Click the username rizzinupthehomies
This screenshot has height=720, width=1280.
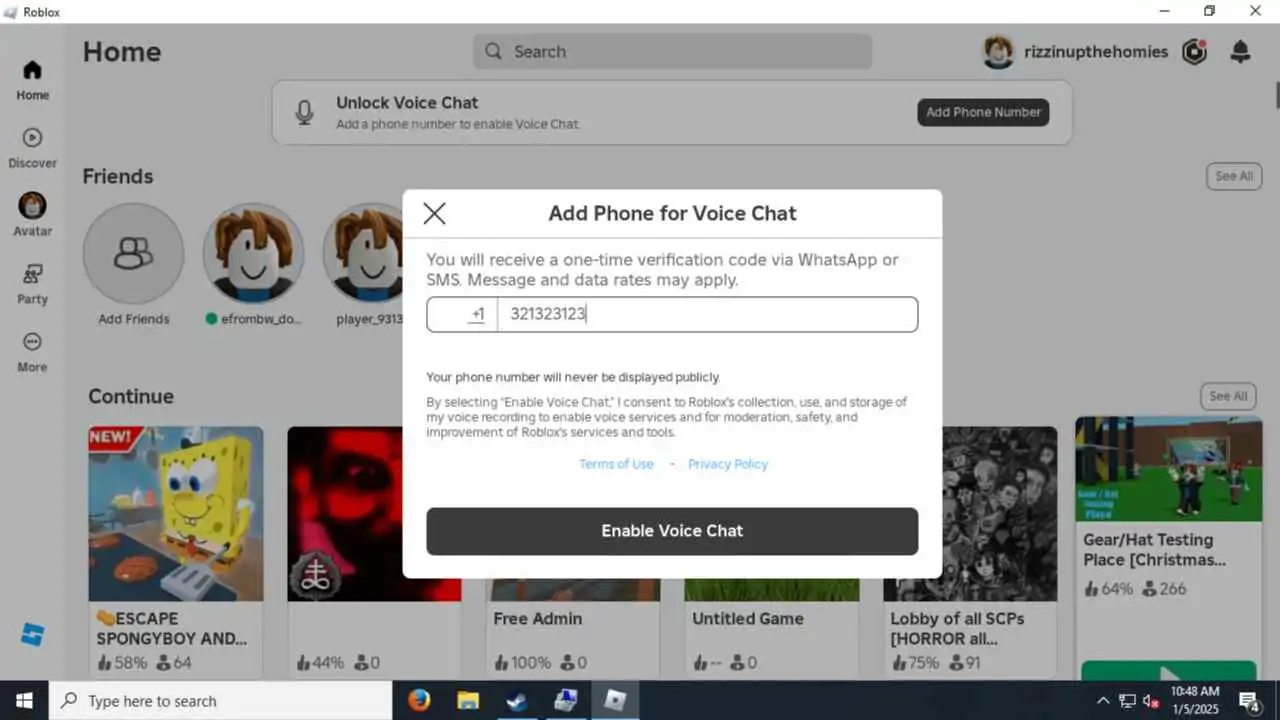(1096, 52)
